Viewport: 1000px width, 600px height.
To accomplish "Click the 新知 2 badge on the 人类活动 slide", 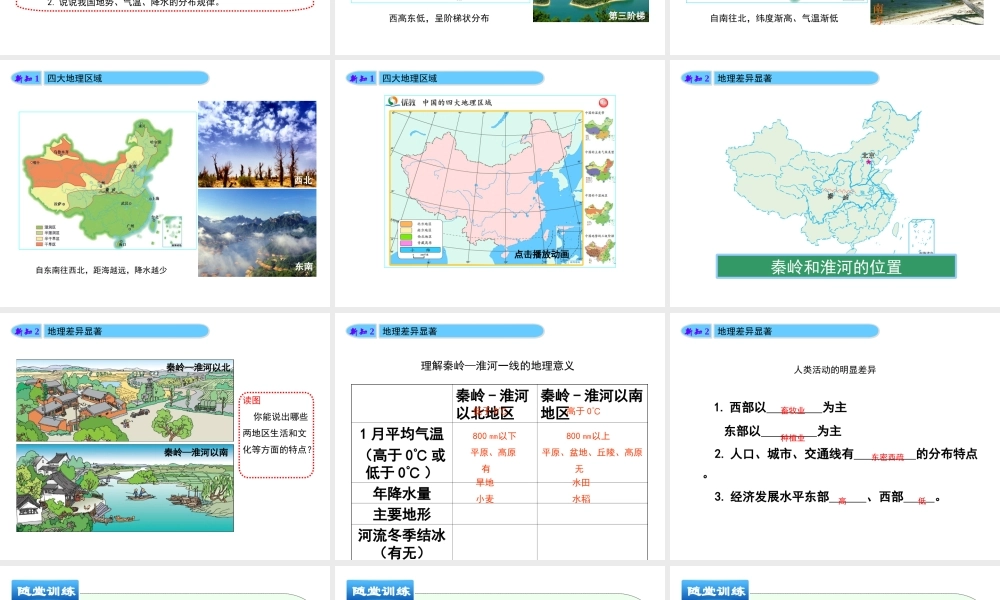I will pos(696,332).
